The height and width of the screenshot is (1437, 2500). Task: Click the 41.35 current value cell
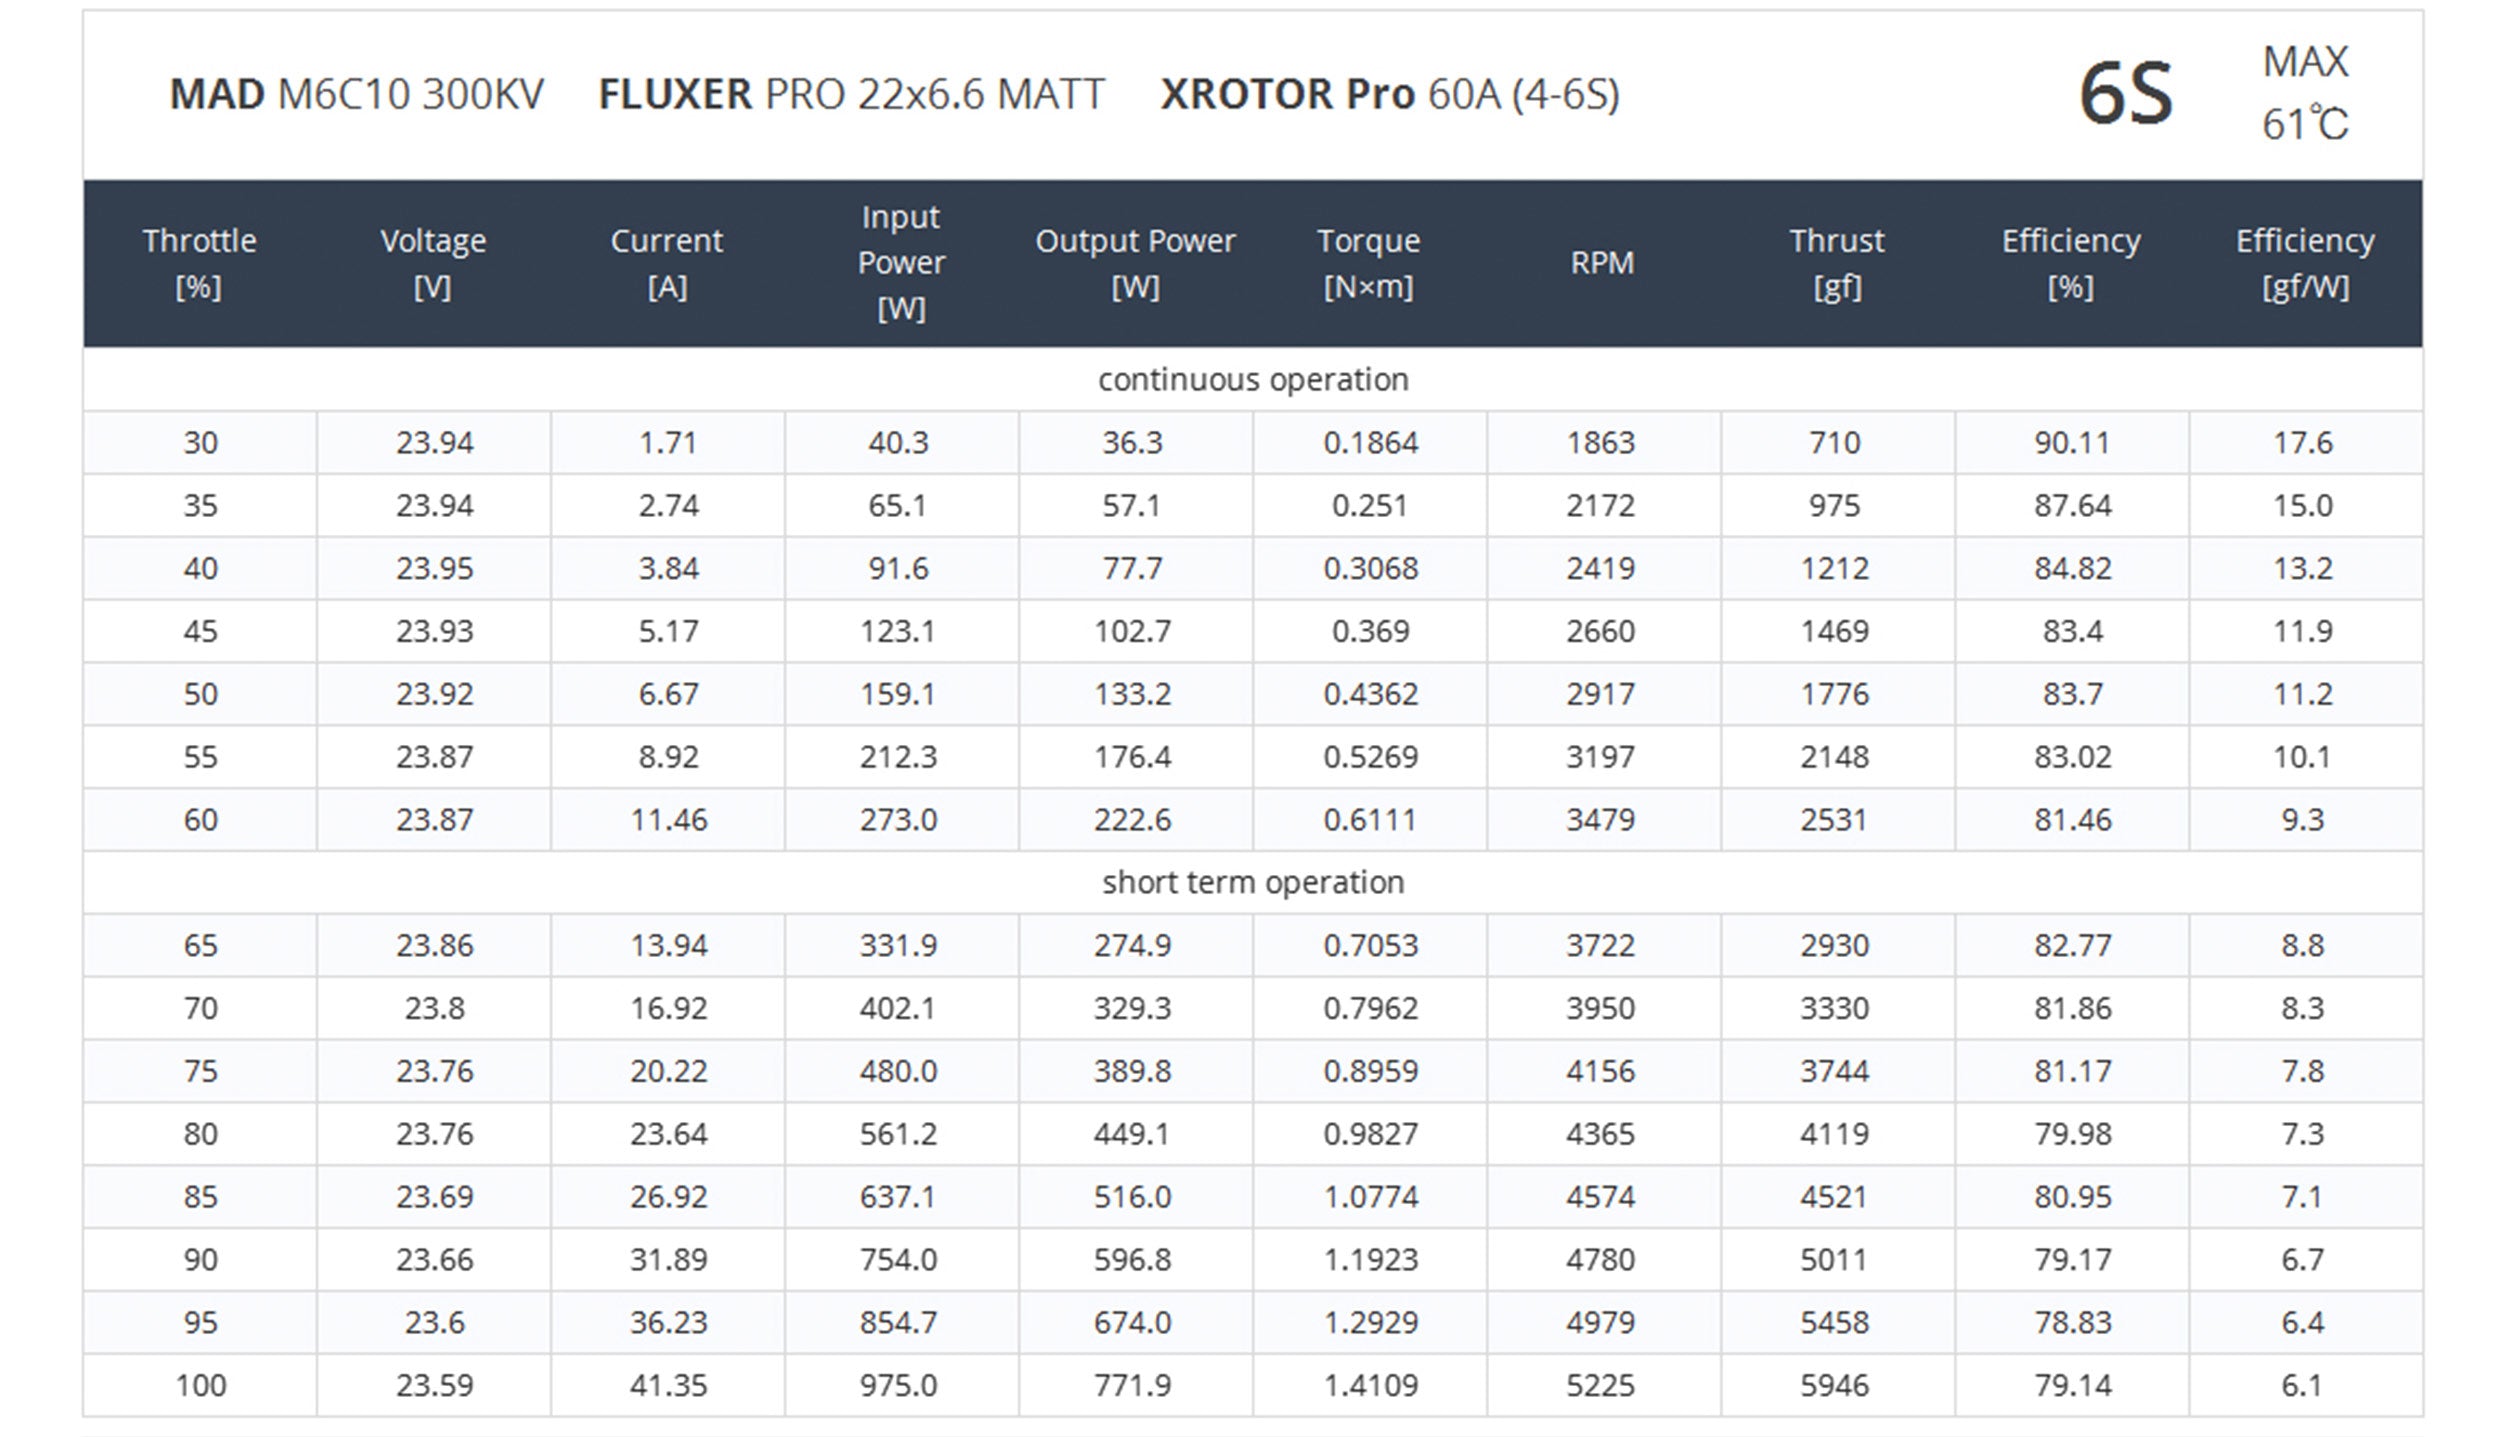[668, 1386]
